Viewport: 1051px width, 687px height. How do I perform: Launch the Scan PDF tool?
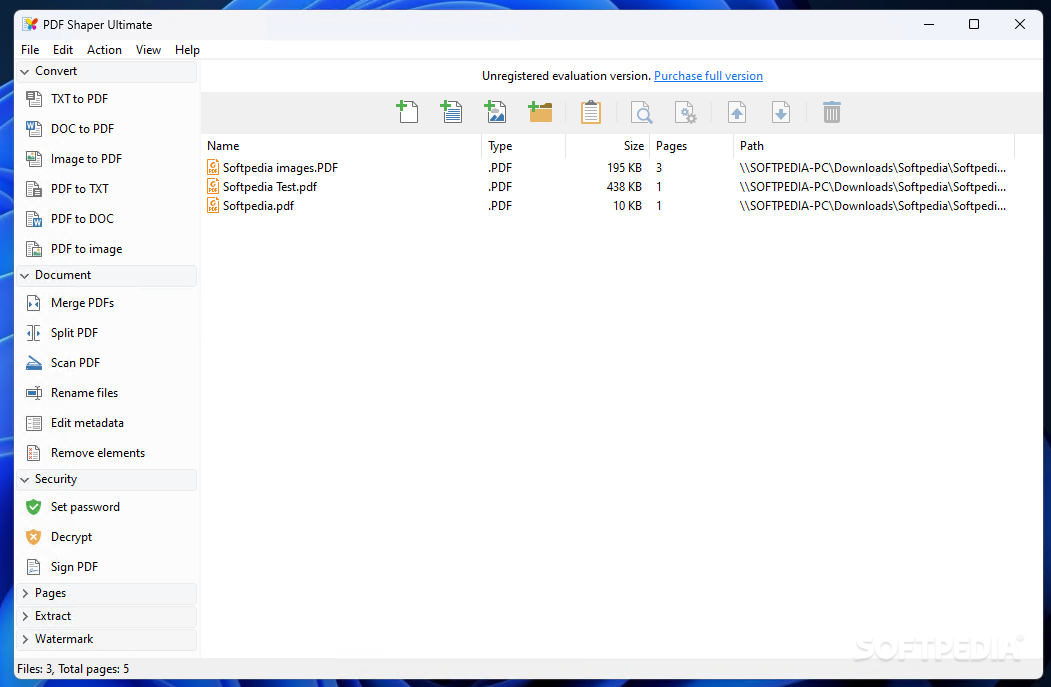coord(106,363)
